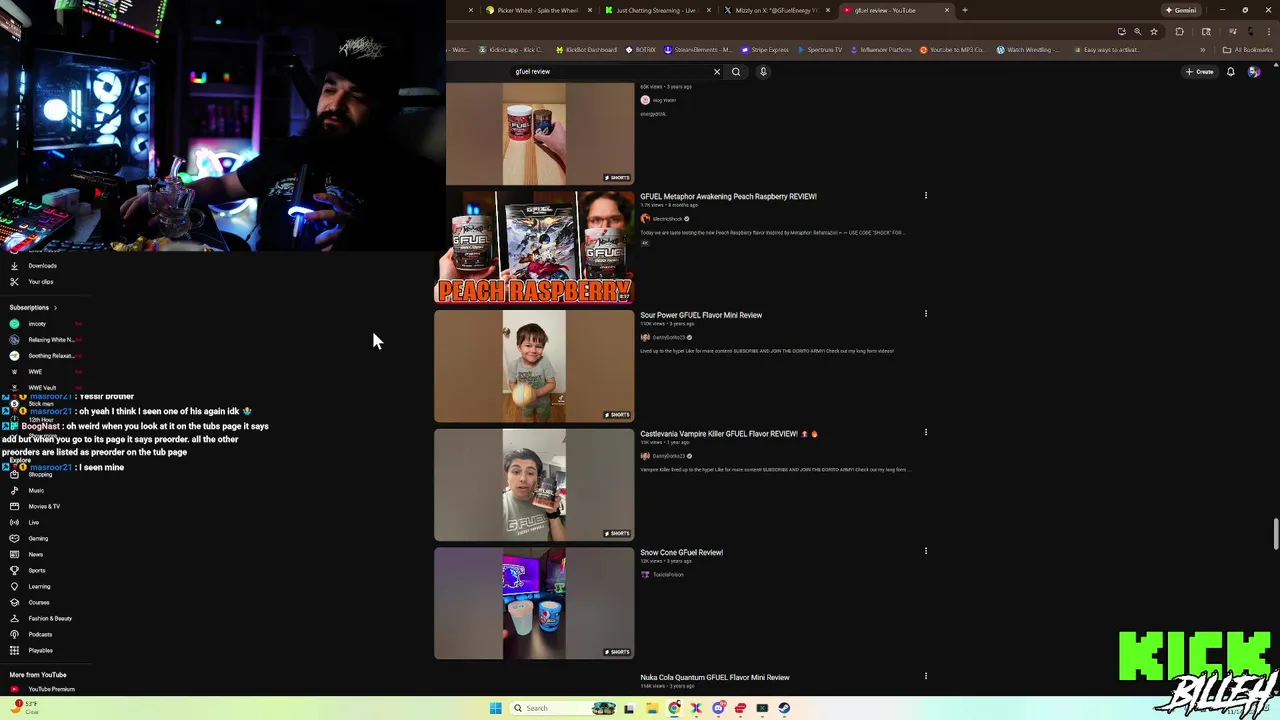Click the page vertical scrollbar thumb

(x=1276, y=534)
